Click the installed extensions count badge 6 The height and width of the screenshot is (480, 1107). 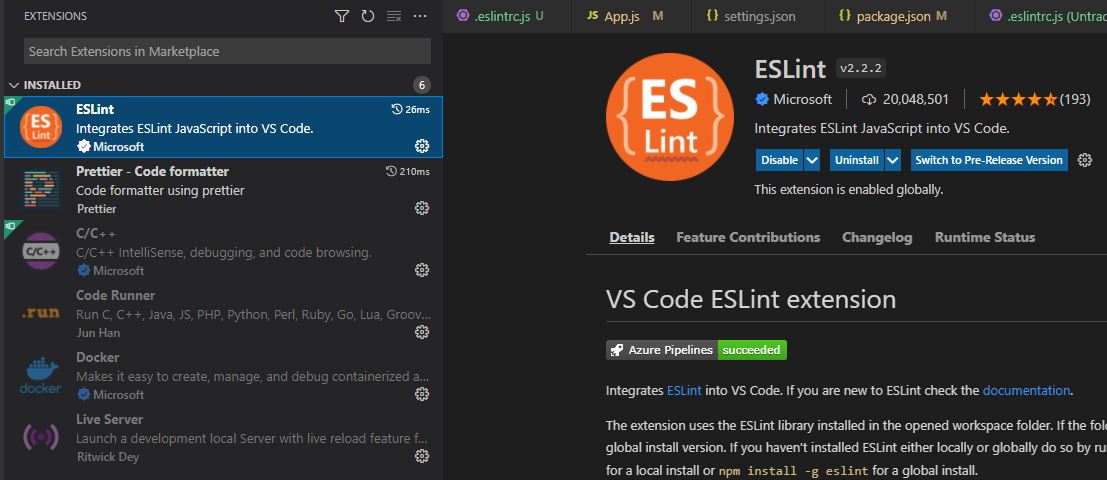pyautogui.click(x=421, y=85)
